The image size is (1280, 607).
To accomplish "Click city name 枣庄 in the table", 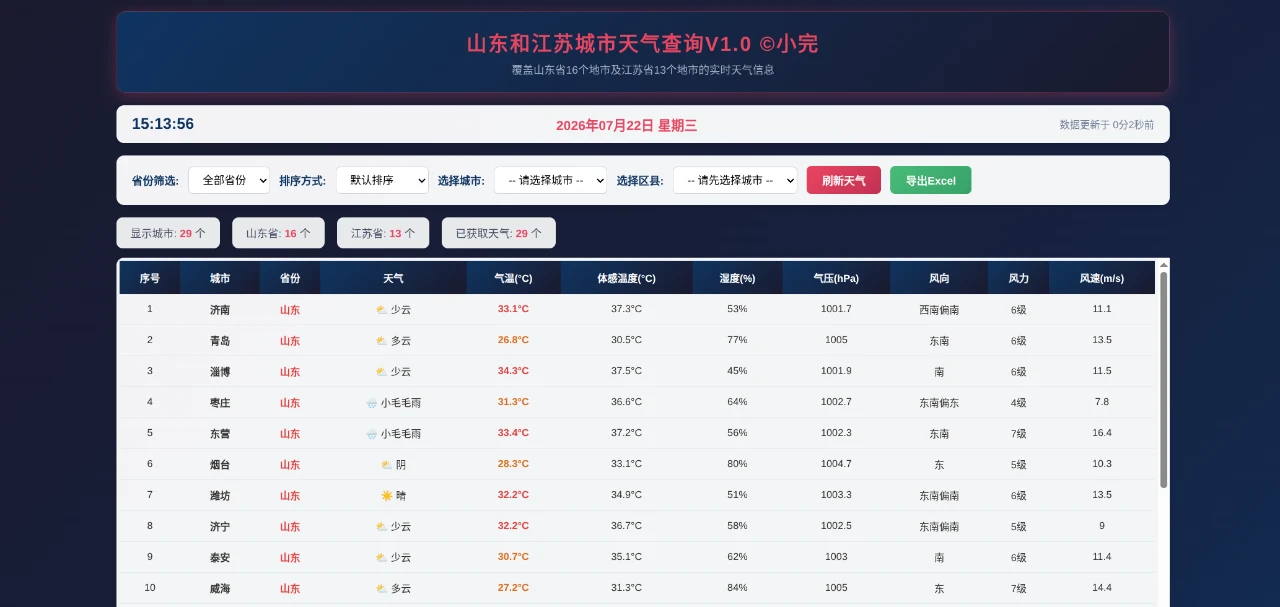I will (220, 403).
